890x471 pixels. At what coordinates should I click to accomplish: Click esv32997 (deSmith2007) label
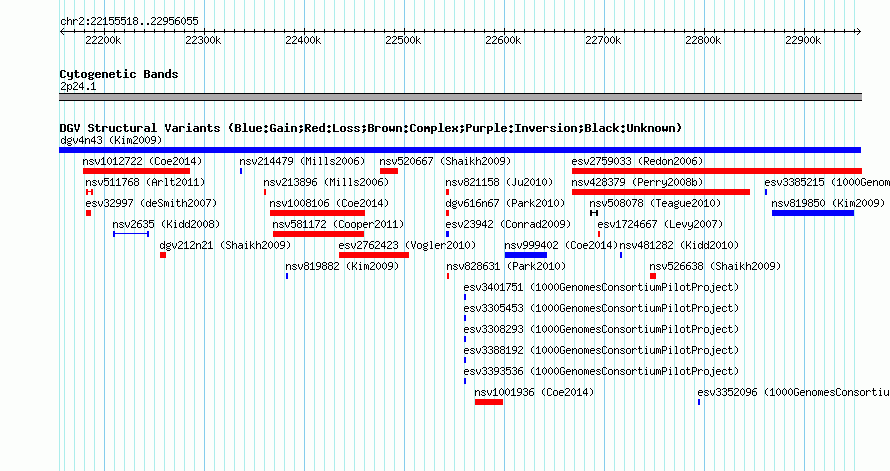point(151,203)
